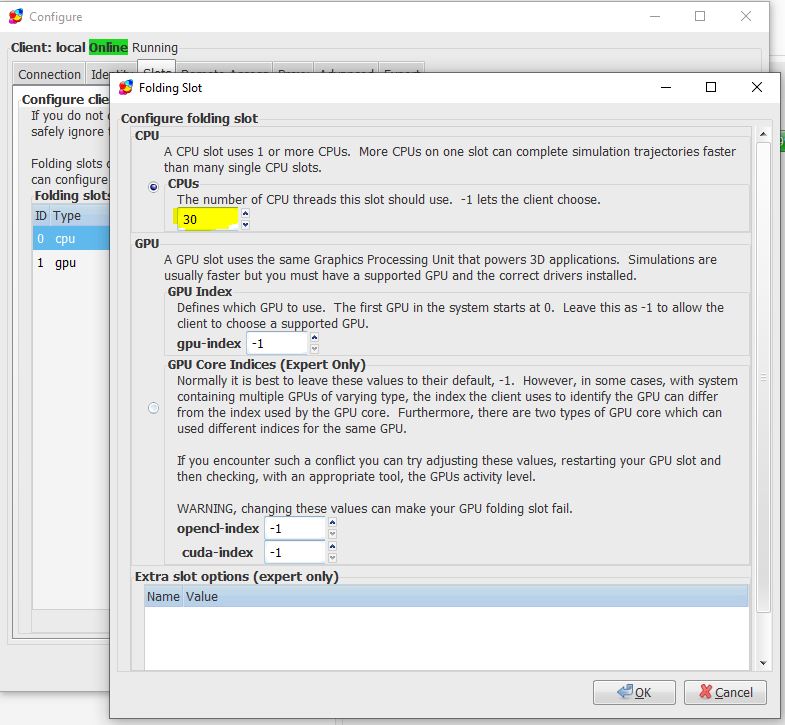
Task: Select the GPU slot radio button
Action: (x=152, y=407)
